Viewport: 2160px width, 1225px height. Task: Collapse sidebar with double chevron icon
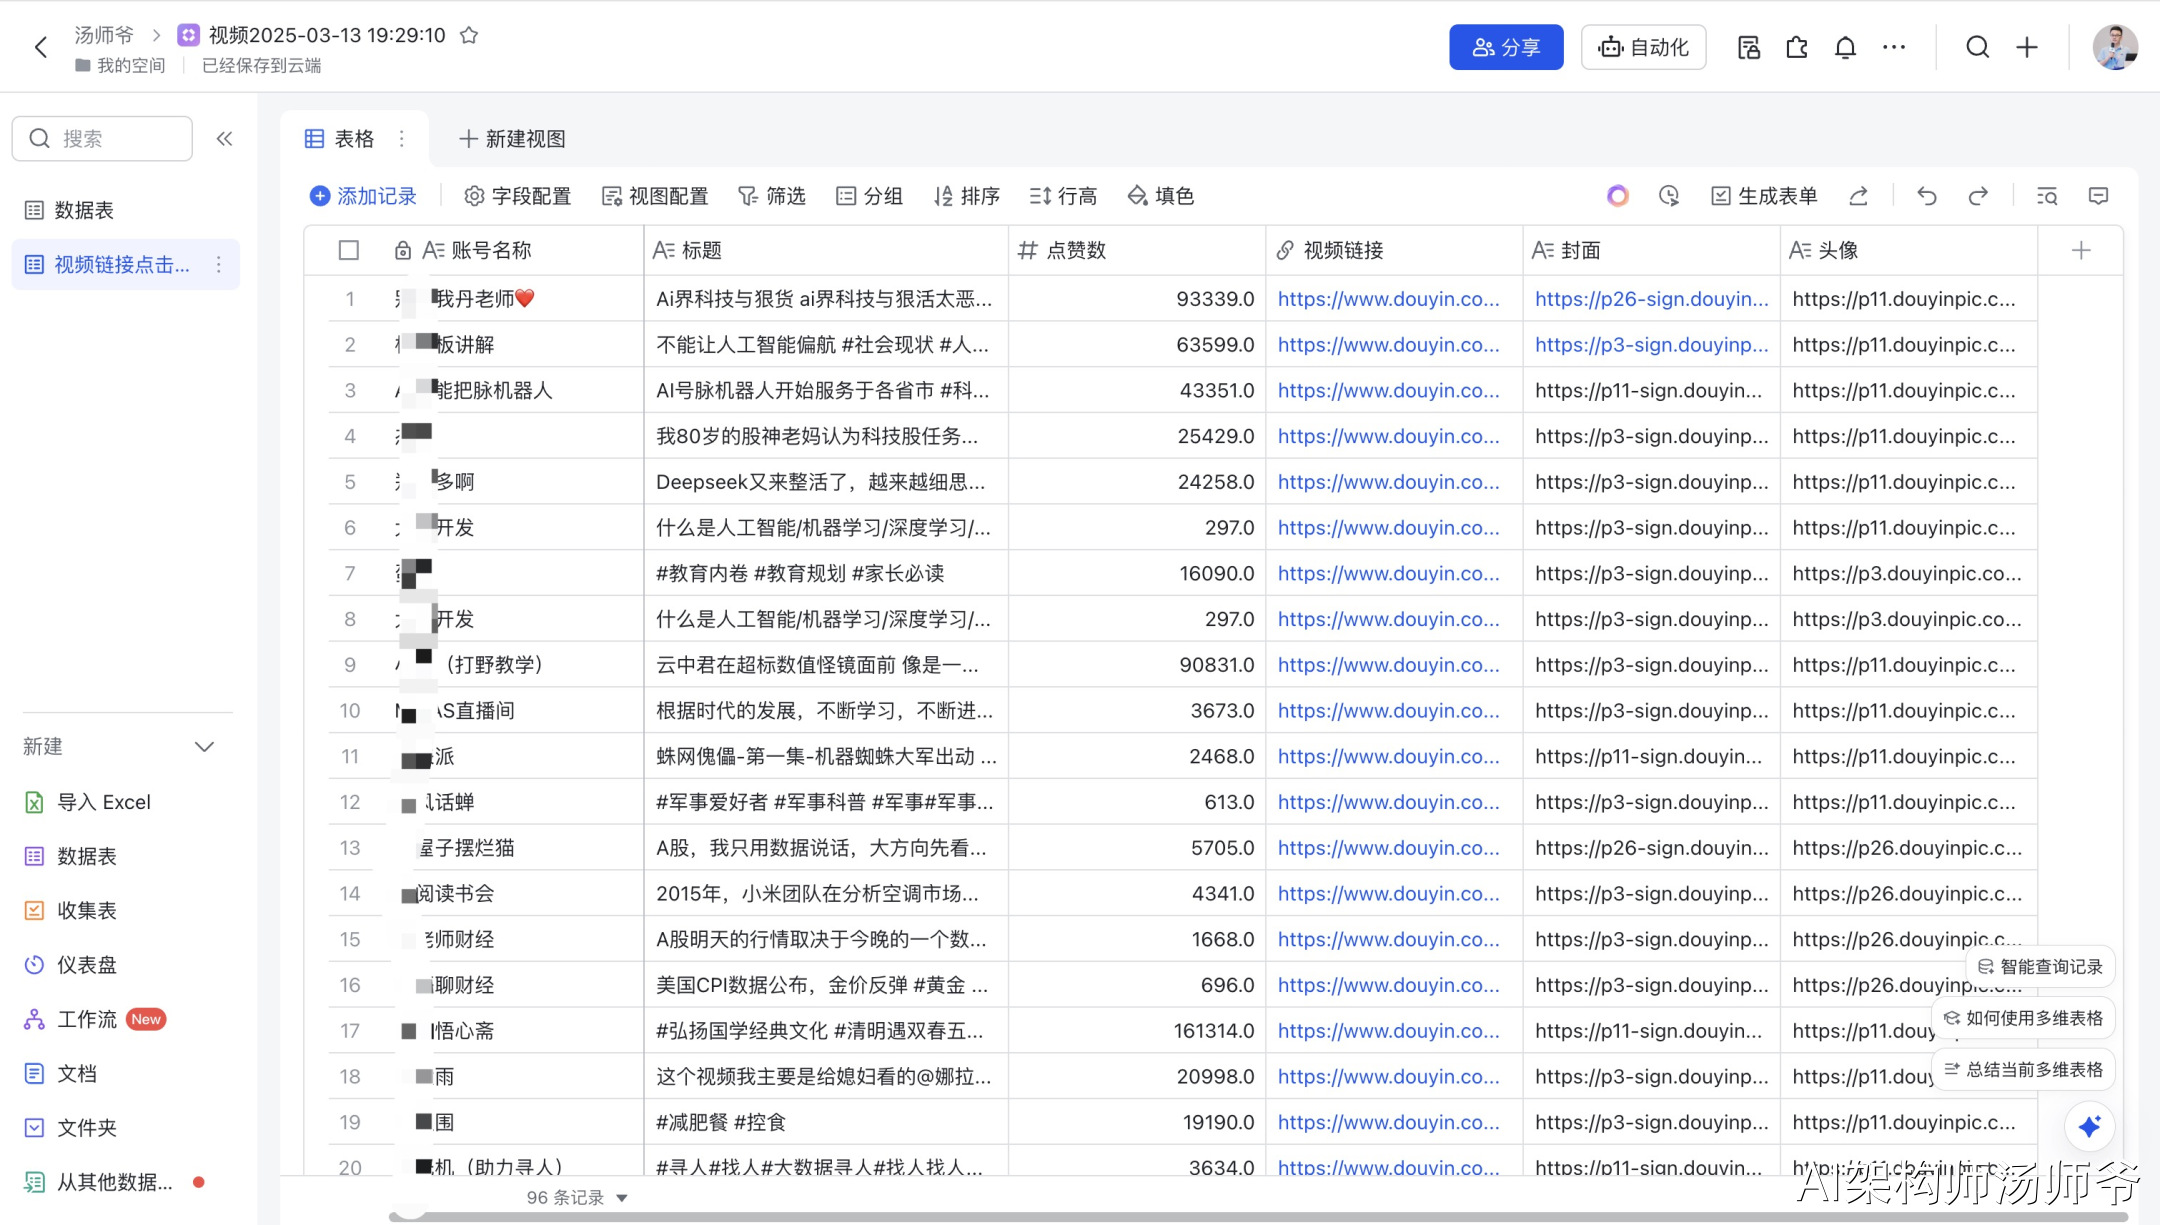(x=224, y=139)
